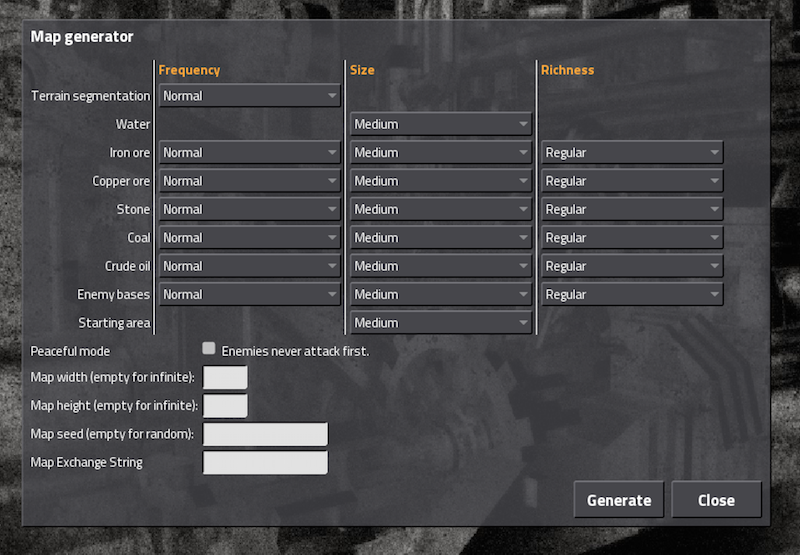This screenshot has width=800, height=555.
Task: Open Stone size dropdown
Action: (441, 209)
